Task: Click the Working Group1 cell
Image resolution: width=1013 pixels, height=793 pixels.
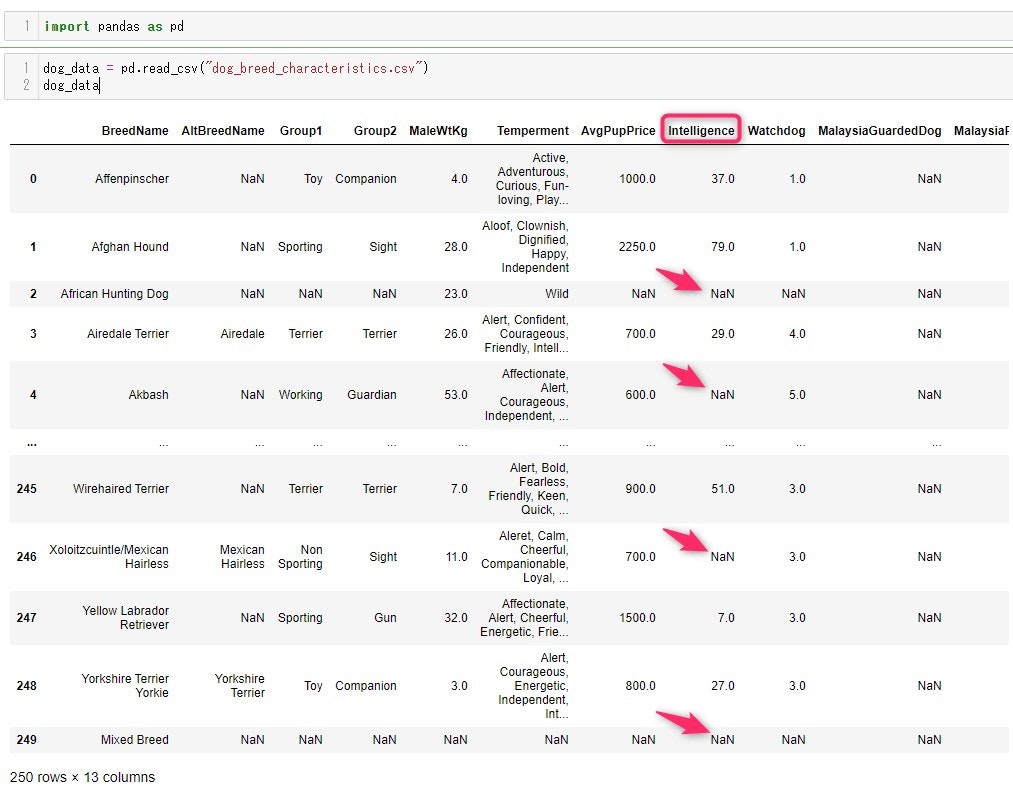Action: pos(300,395)
